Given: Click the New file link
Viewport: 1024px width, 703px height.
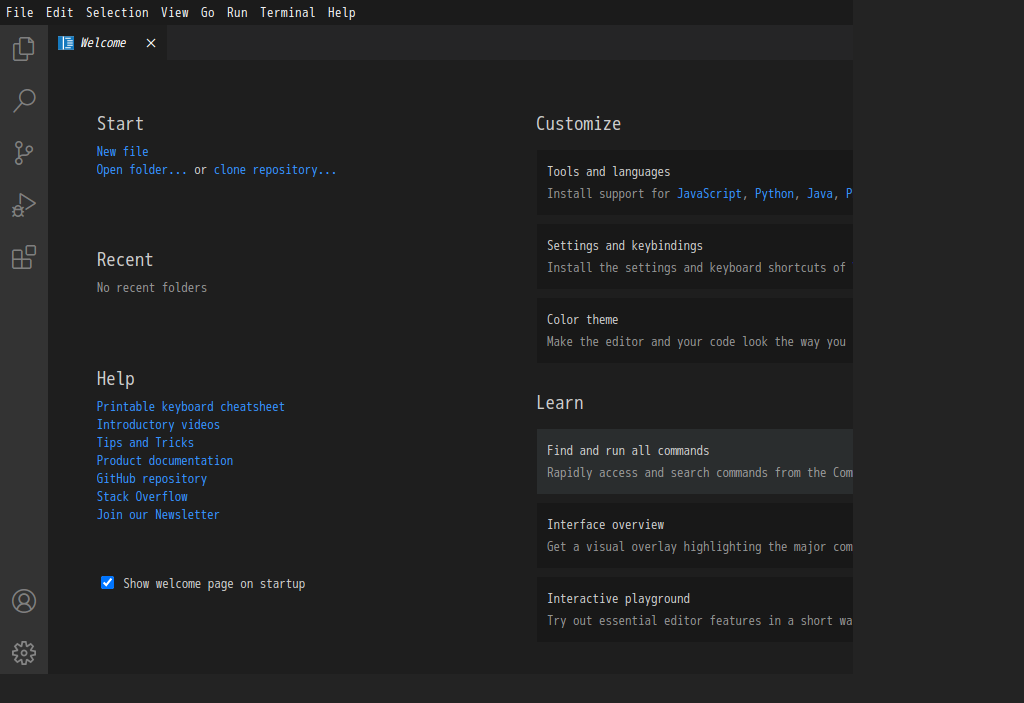Looking at the screenshot, I should pos(123,152).
